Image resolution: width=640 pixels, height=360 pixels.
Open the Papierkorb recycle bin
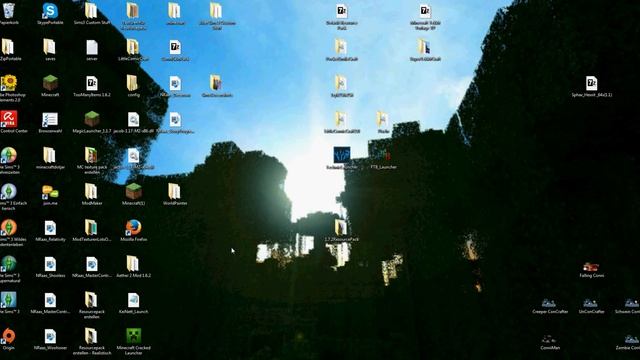[x=9, y=11]
